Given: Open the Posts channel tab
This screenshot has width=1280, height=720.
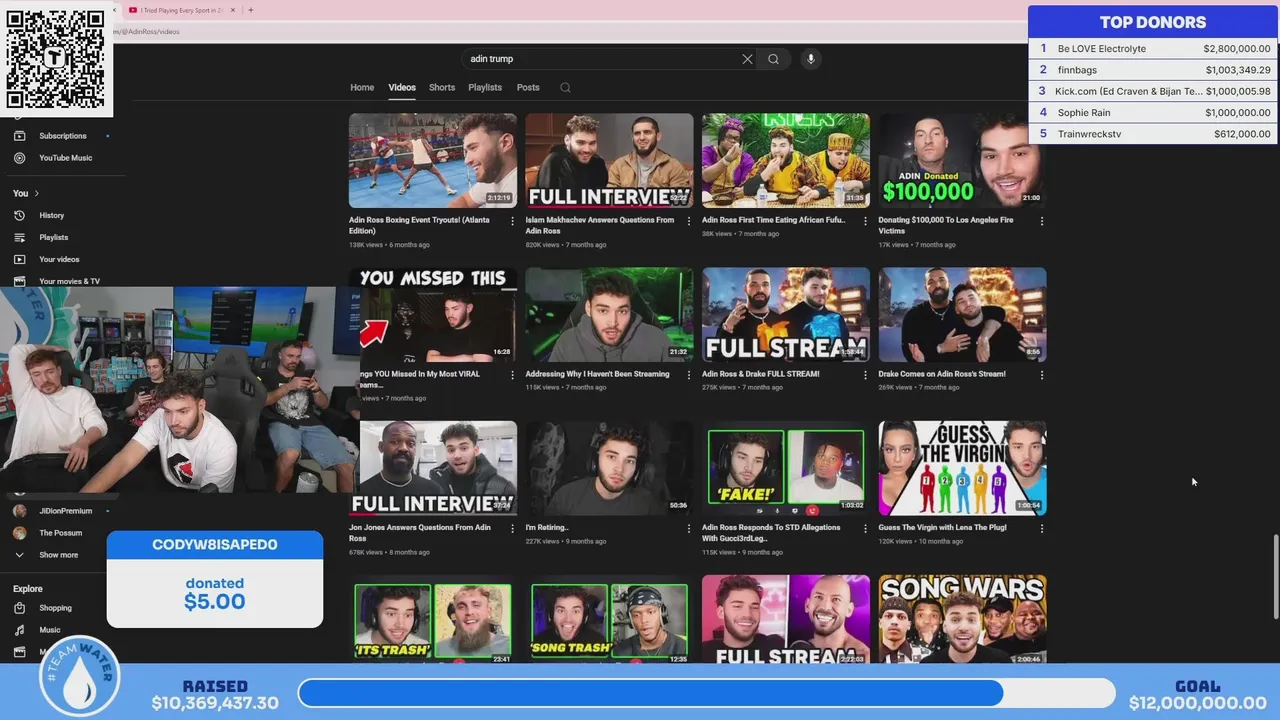Looking at the screenshot, I should [x=528, y=88].
